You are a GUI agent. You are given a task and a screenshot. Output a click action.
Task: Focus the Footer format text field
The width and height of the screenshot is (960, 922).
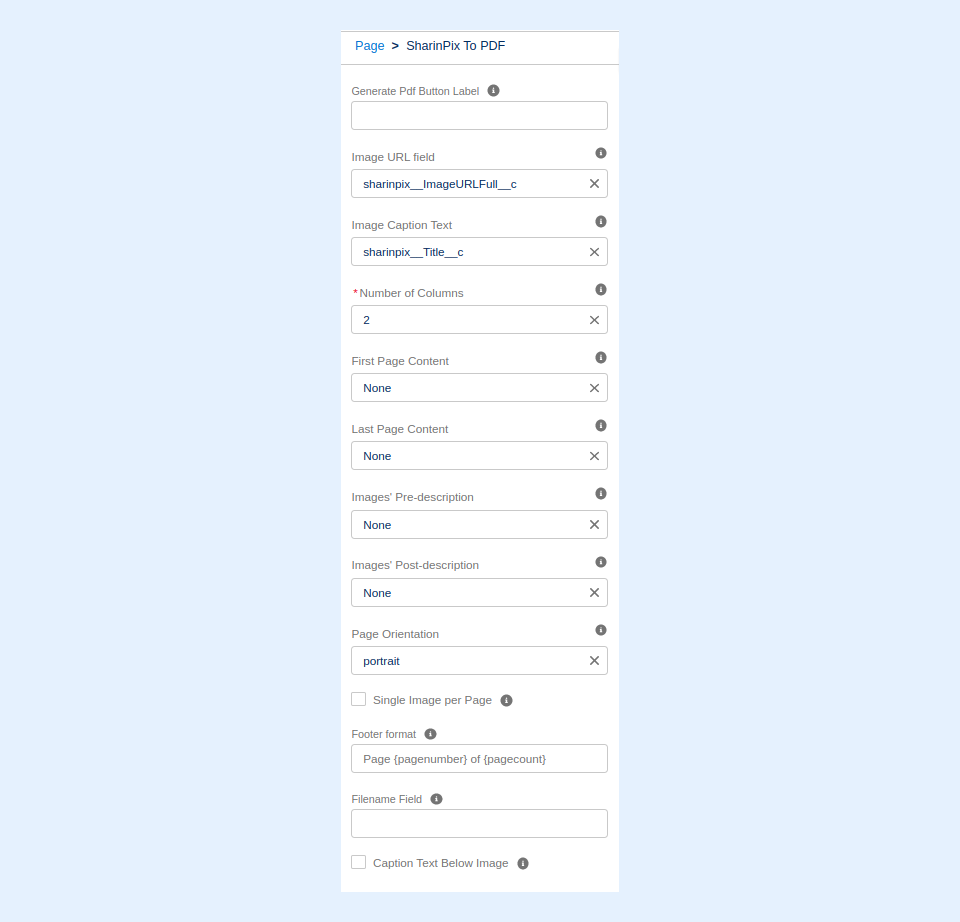pyautogui.click(x=479, y=759)
